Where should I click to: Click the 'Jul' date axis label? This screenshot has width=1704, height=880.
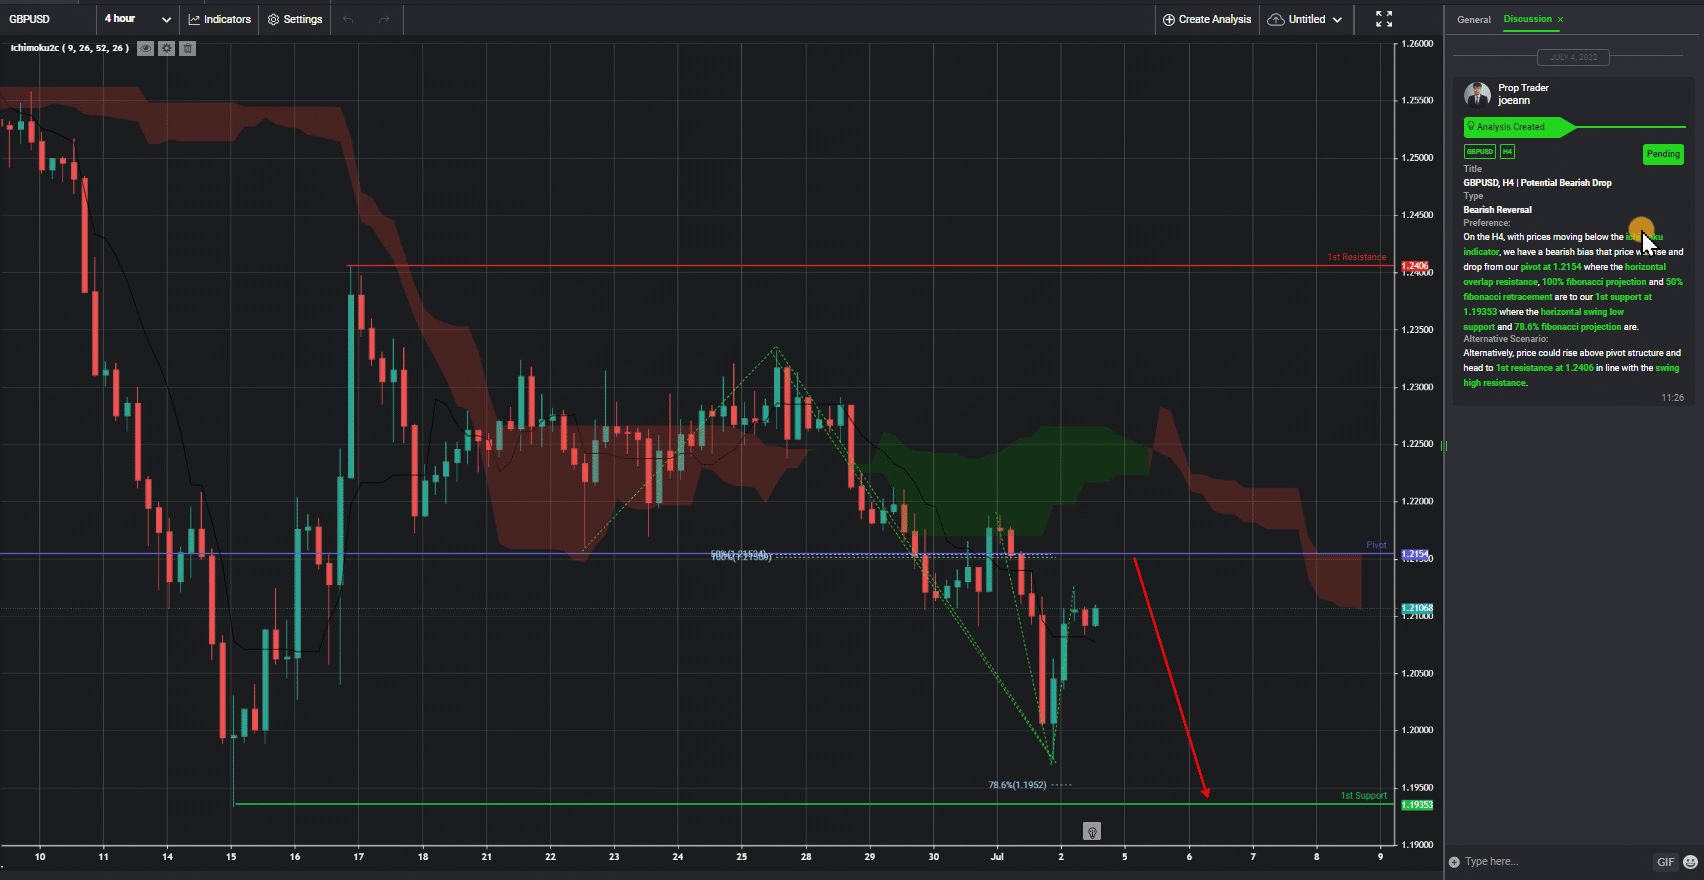pyautogui.click(x=997, y=857)
